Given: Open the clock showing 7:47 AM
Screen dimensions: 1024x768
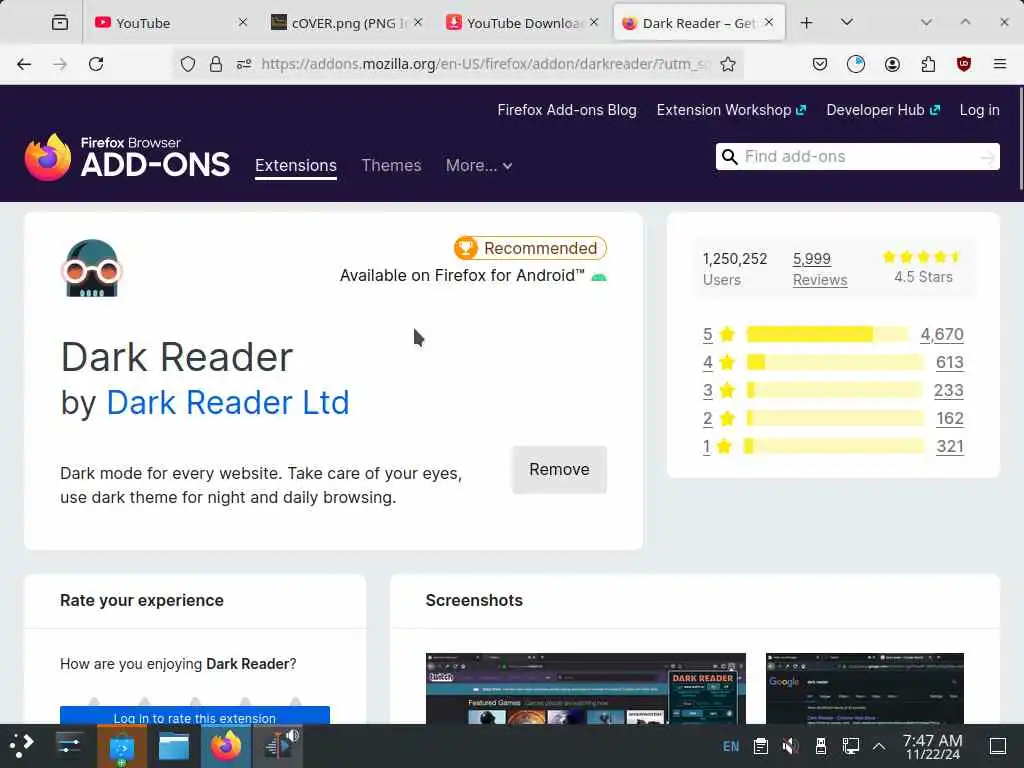Looking at the screenshot, I should coord(932,746).
